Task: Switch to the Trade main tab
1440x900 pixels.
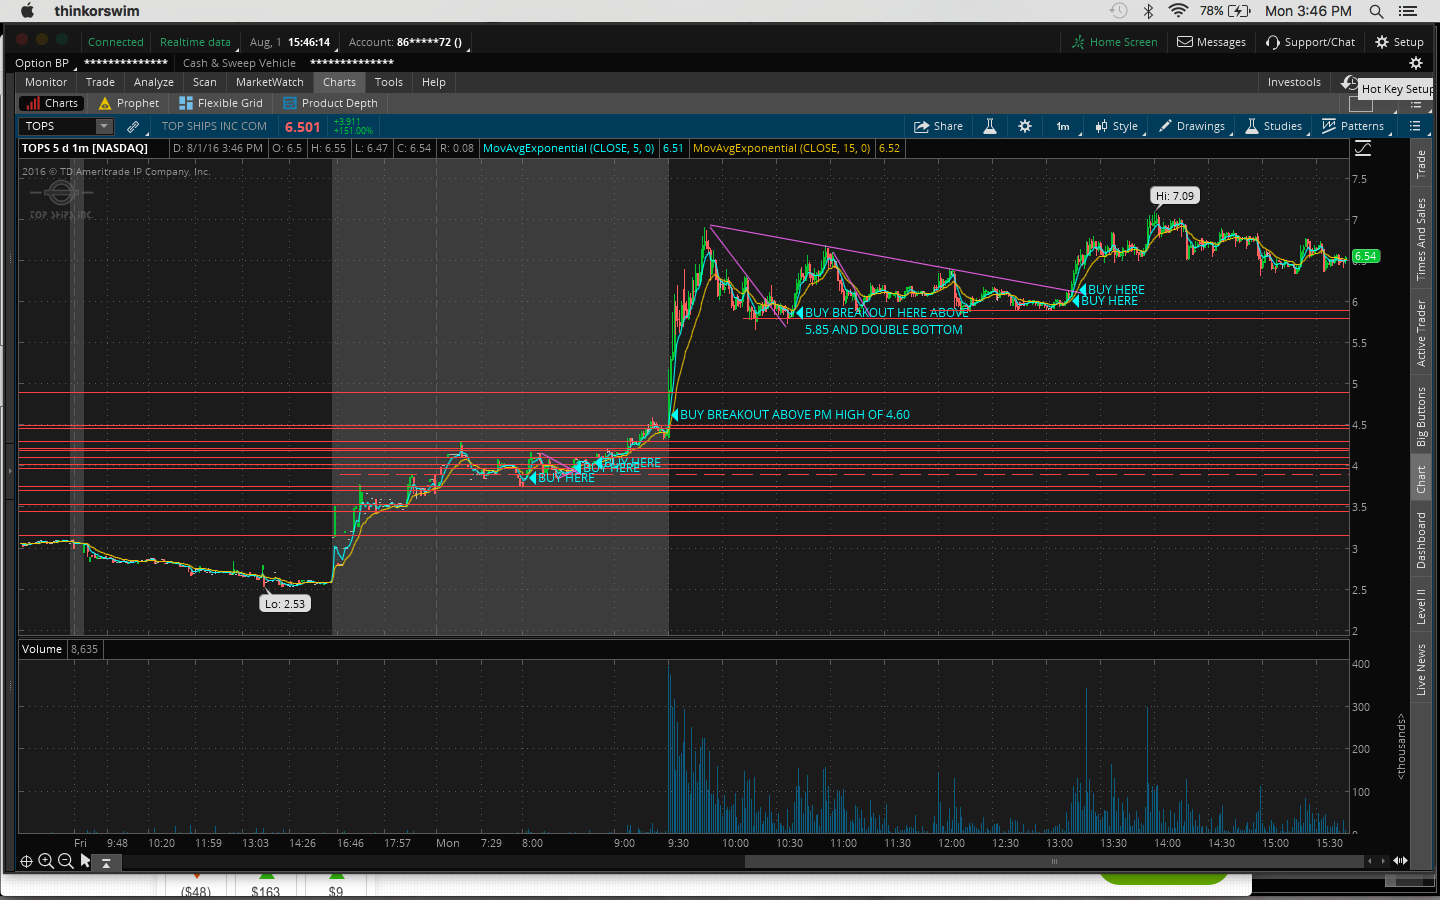Action: (100, 82)
